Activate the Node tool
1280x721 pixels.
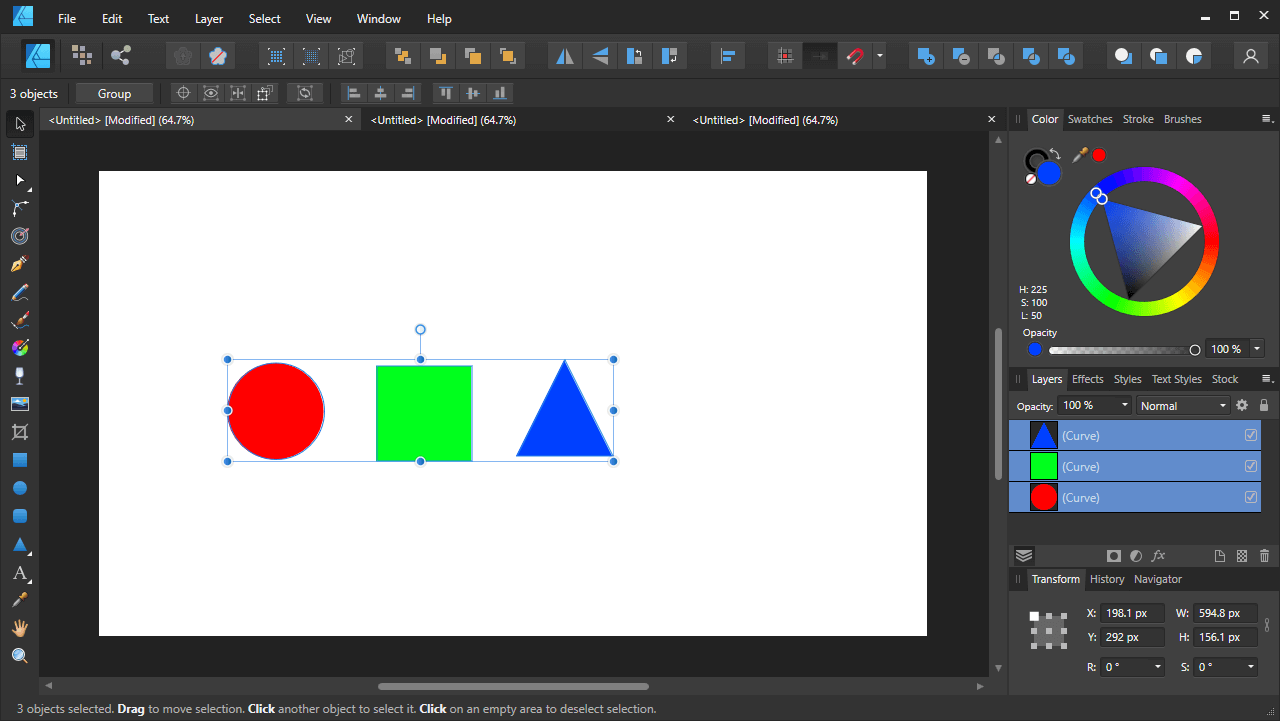point(19,180)
